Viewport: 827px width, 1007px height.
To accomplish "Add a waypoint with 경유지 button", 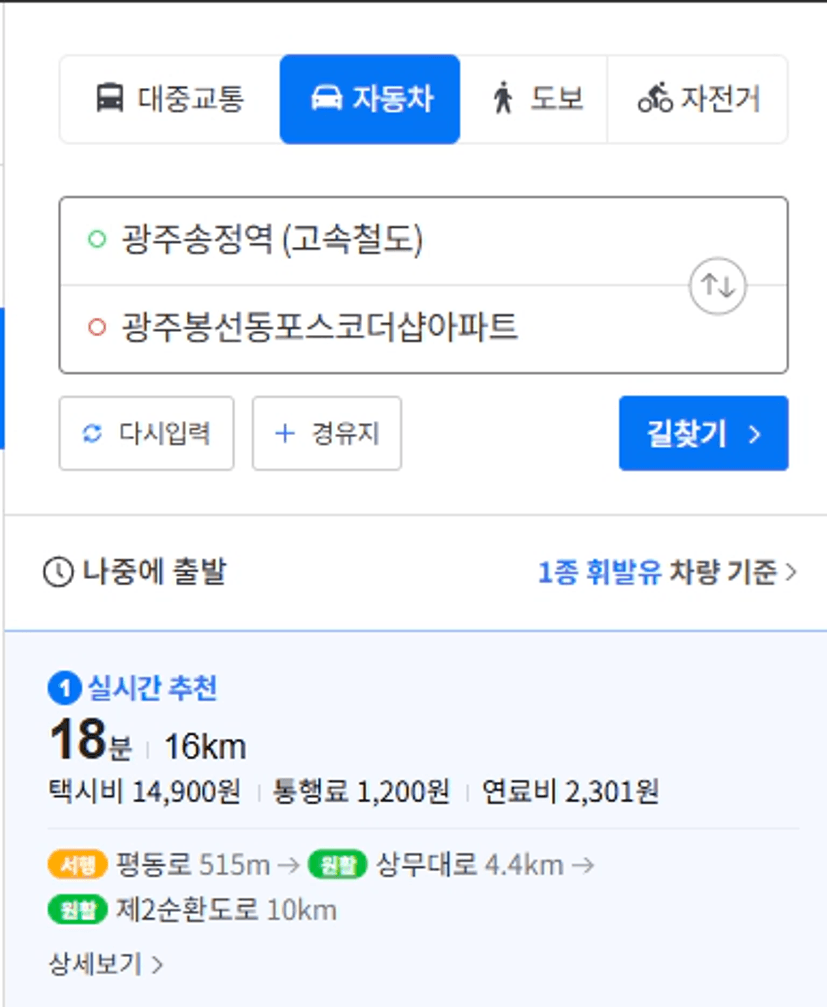I will (x=327, y=433).
